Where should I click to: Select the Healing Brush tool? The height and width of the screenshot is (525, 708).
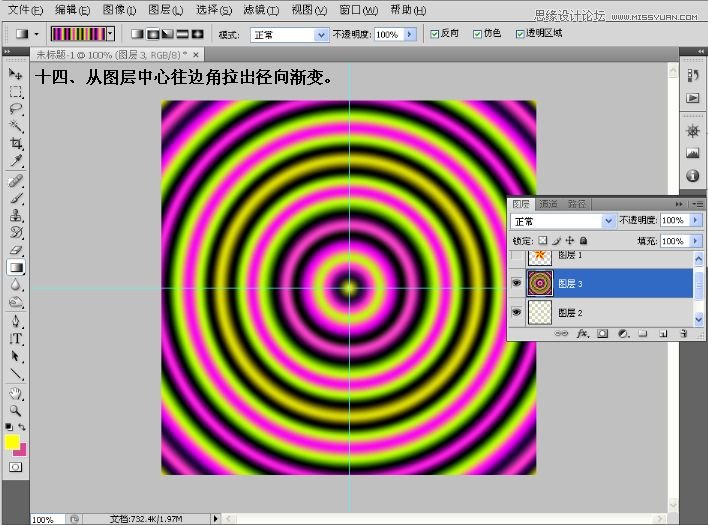(15, 181)
